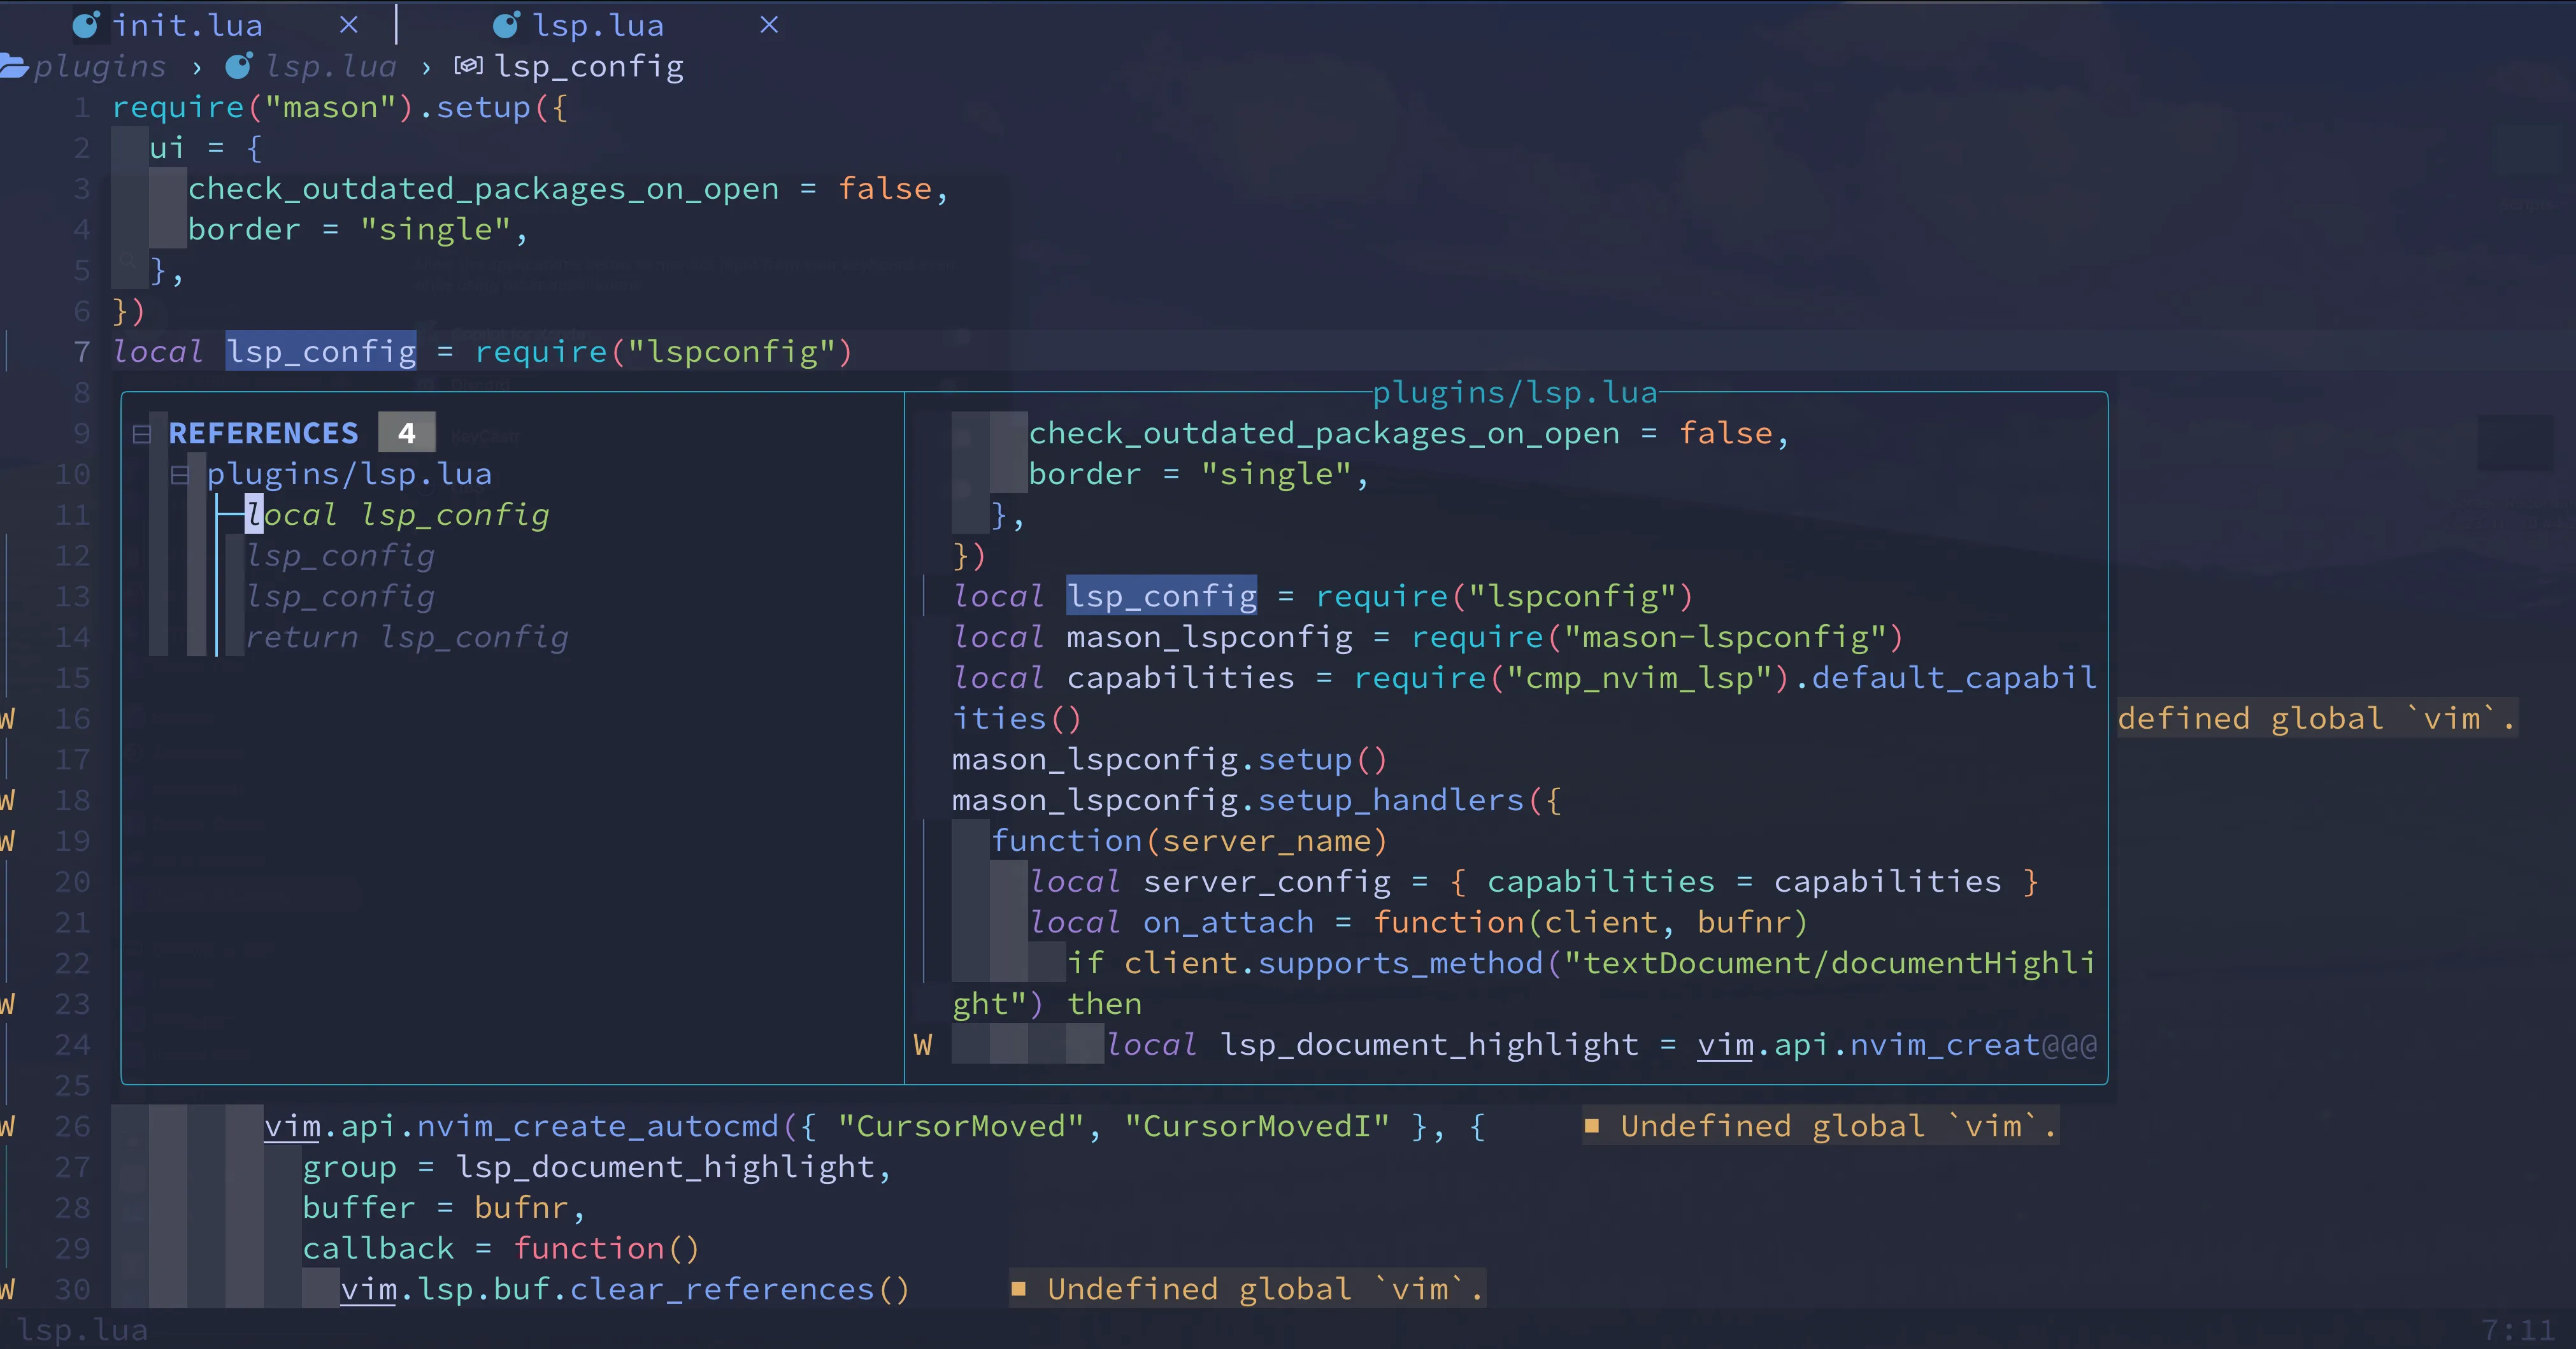Click the warning sign on line 16
This screenshot has width=2576, height=1349.
click(x=8, y=719)
